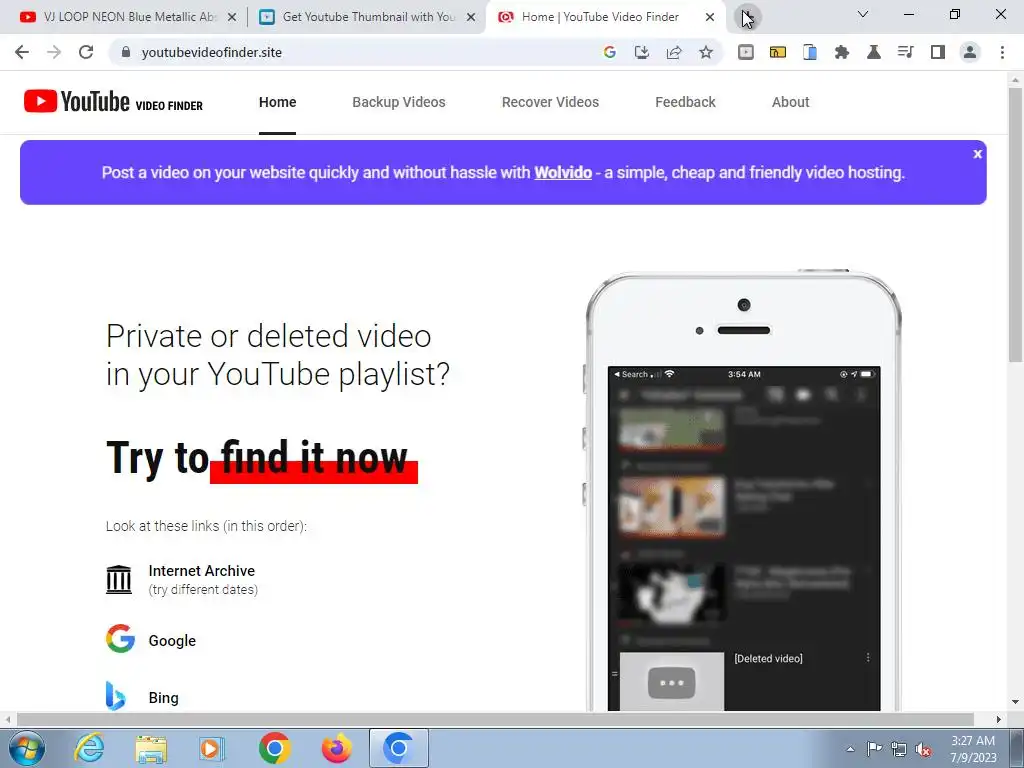Image resolution: width=1024 pixels, height=768 pixels.
Task: Follow the Wolvido link in the banner
Action: click(x=563, y=172)
